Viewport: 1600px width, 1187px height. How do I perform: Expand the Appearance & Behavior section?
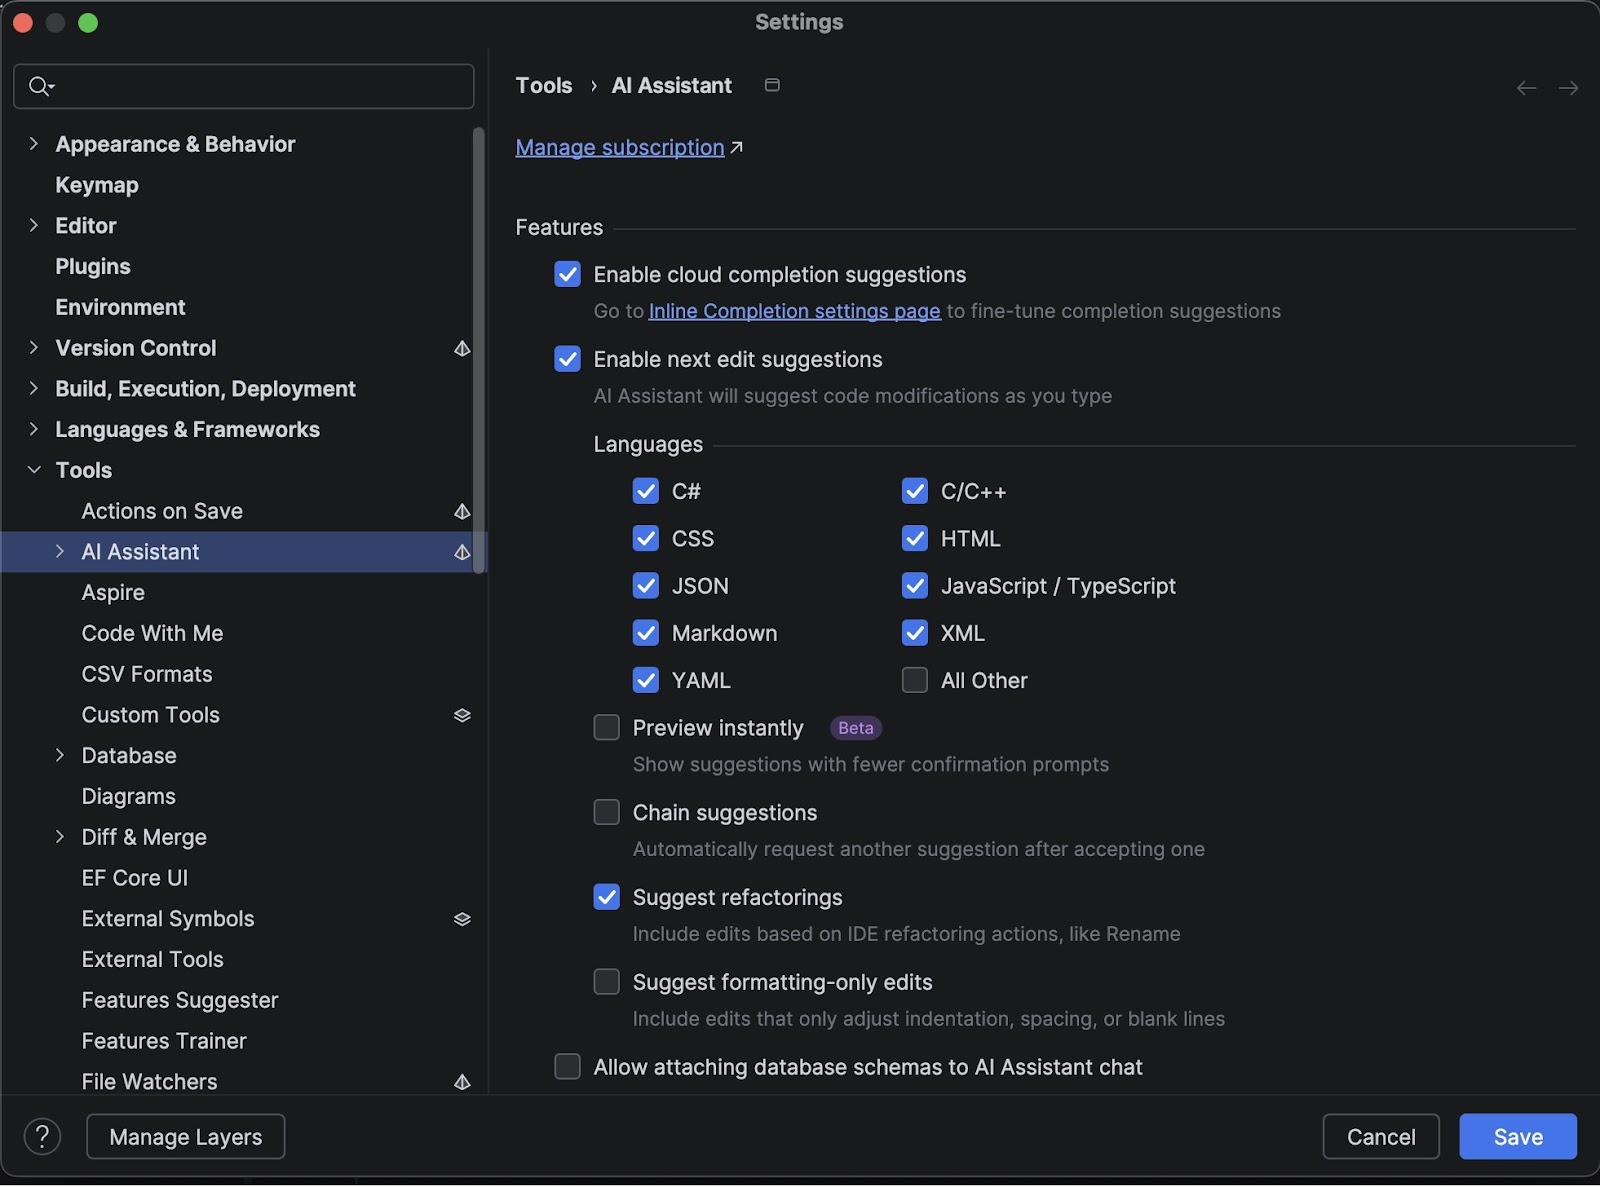(x=34, y=144)
